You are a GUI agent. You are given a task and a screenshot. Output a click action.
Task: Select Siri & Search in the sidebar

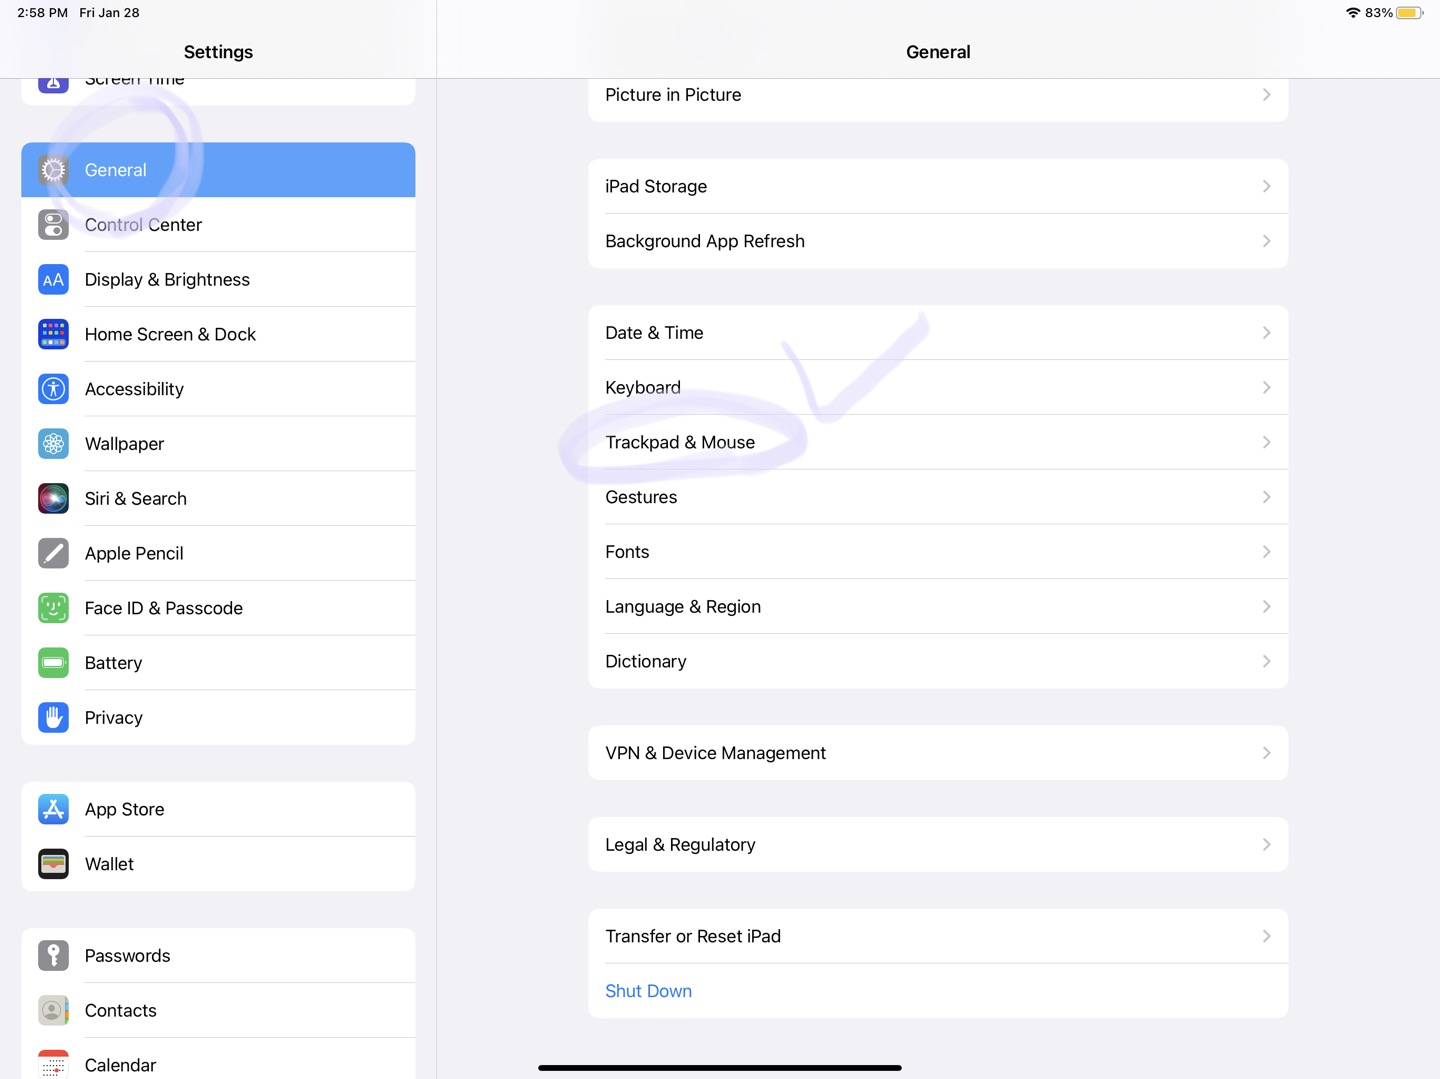pos(218,498)
